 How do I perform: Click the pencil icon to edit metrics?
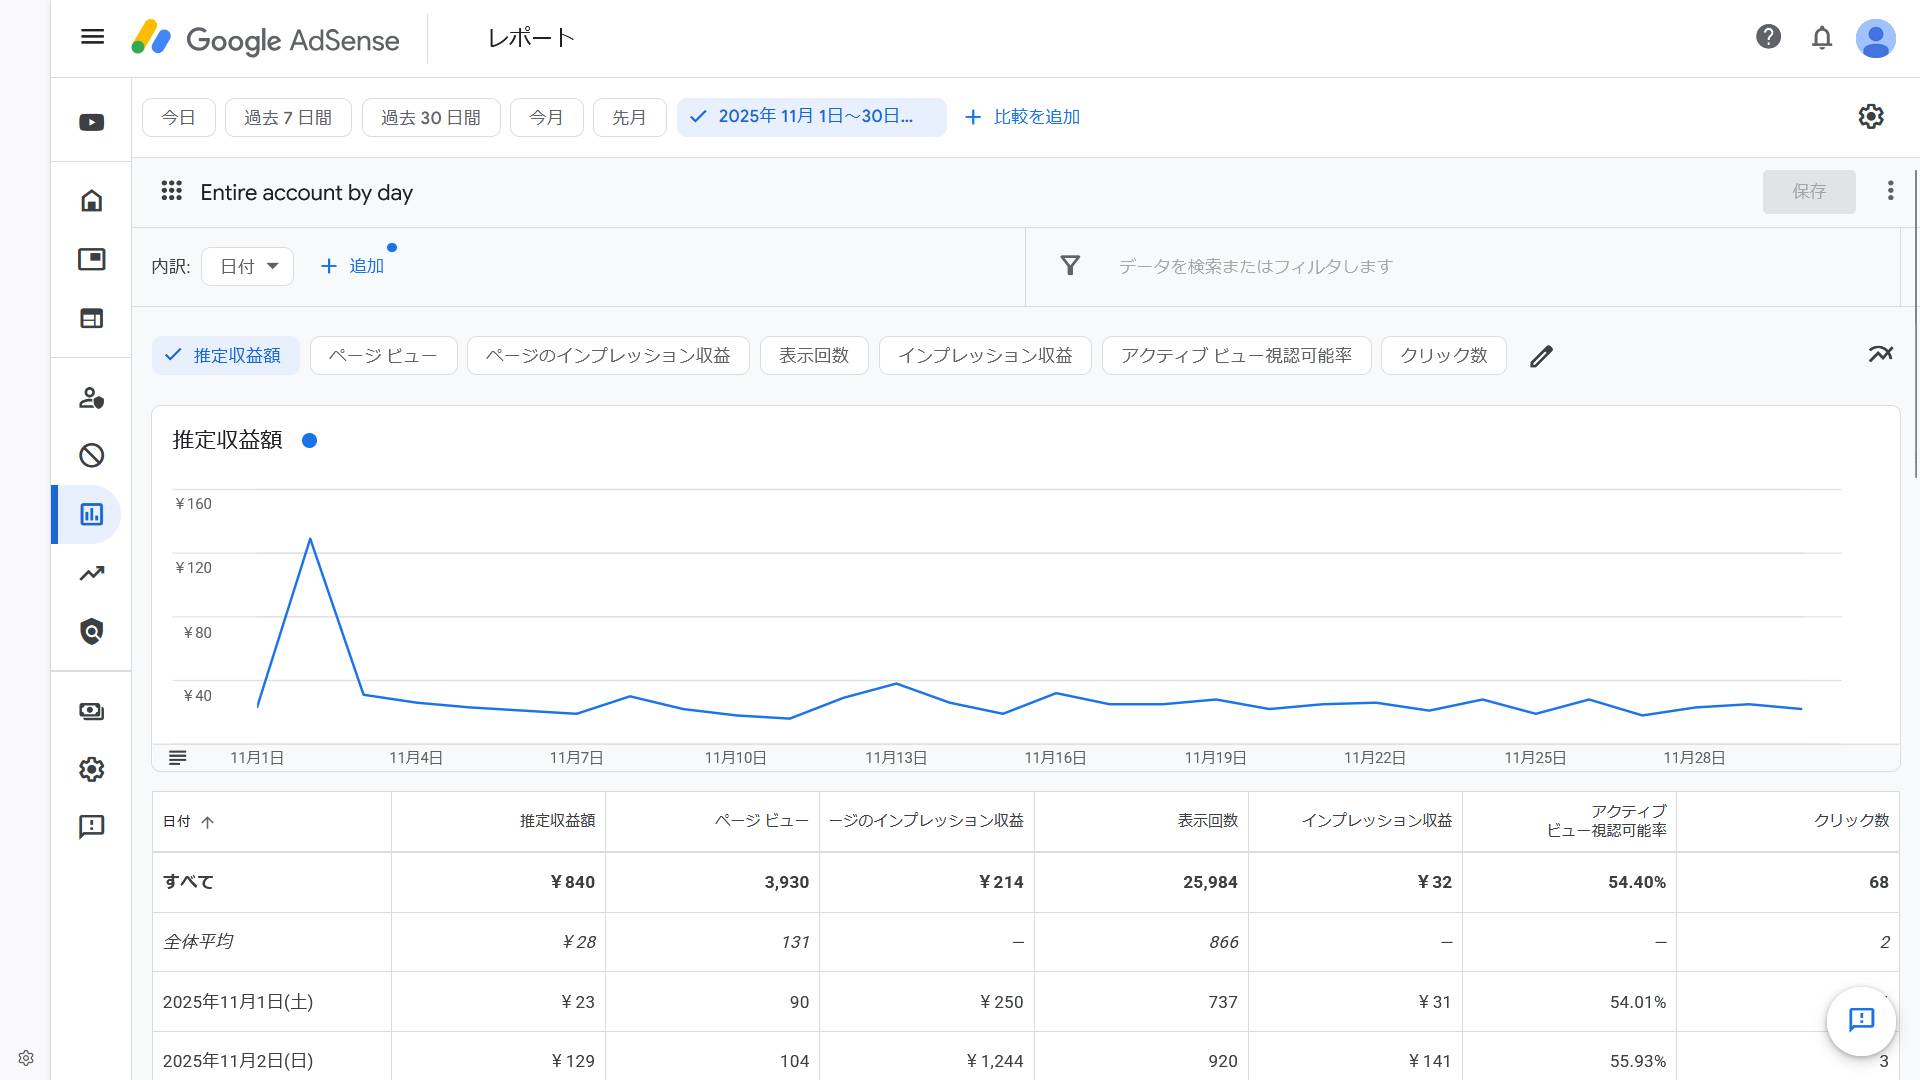pyautogui.click(x=1542, y=355)
